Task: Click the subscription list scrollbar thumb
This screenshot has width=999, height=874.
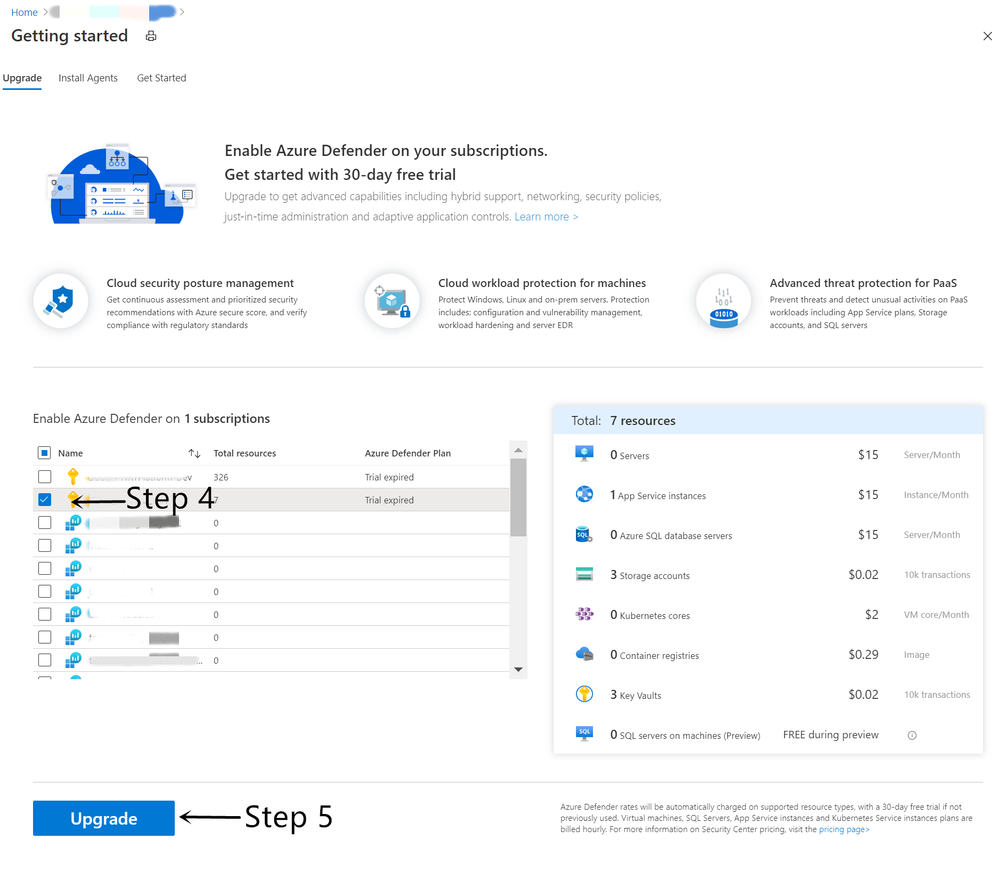Action: [519, 497]
